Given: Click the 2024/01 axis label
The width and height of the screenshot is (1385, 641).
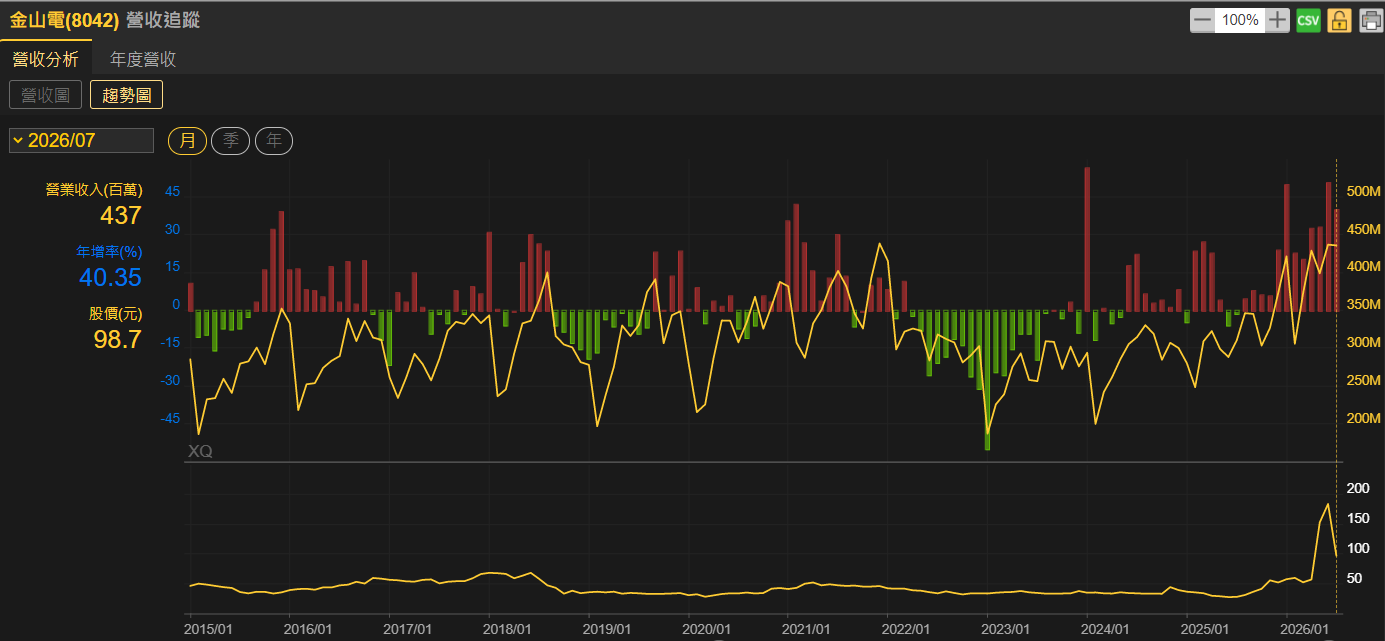Looking at the screenshot, I should click(1106, 629).
